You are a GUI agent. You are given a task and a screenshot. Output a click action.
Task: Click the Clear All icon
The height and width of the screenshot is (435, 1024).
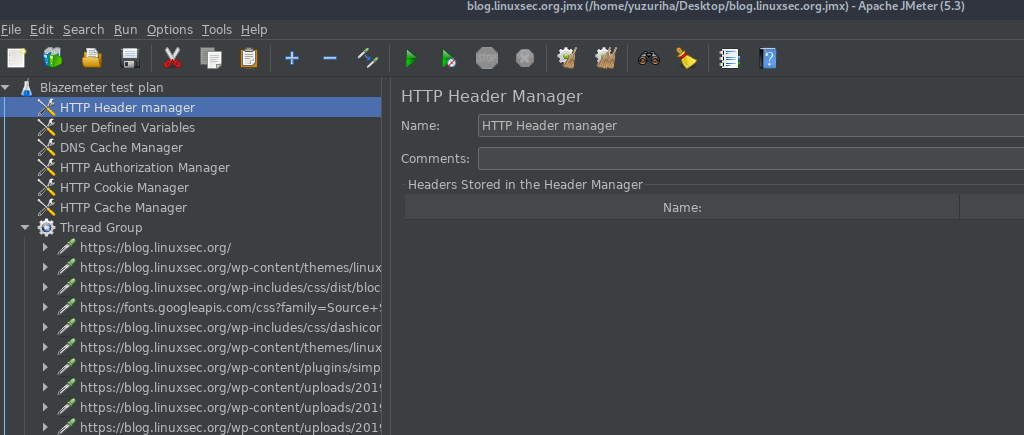606,58
